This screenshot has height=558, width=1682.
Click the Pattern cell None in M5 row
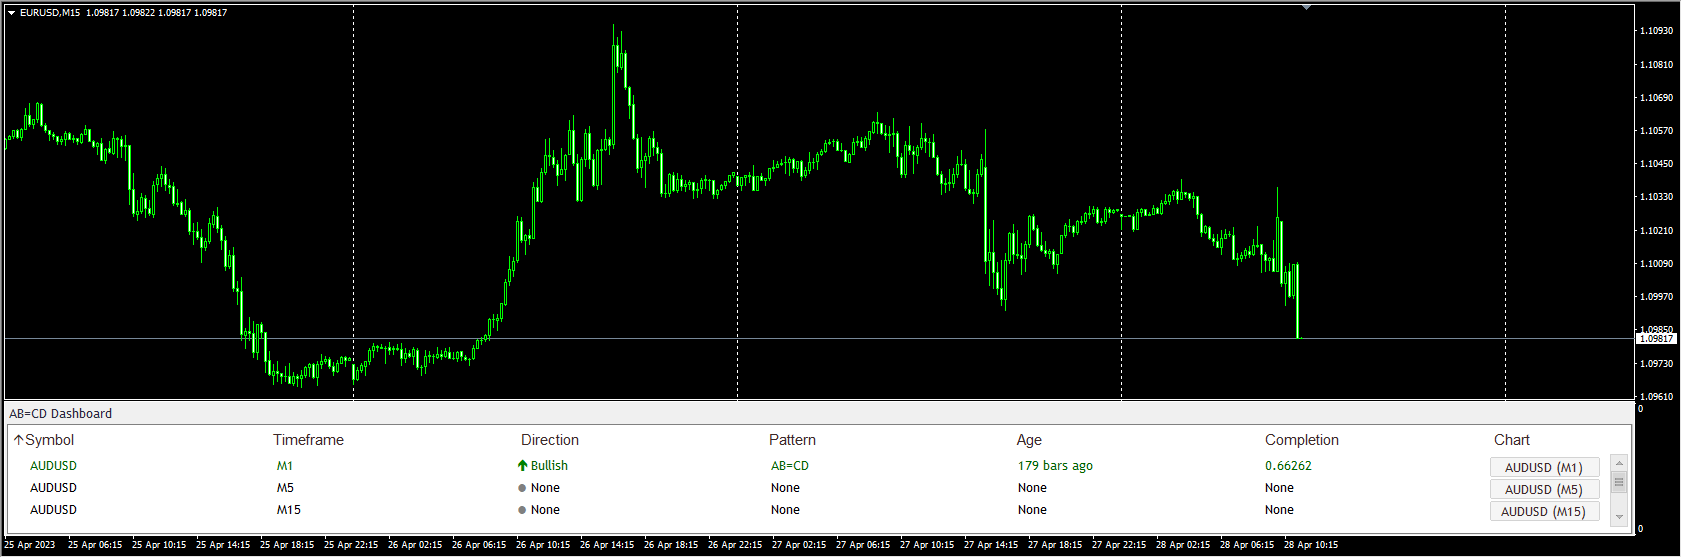[785, 488]
